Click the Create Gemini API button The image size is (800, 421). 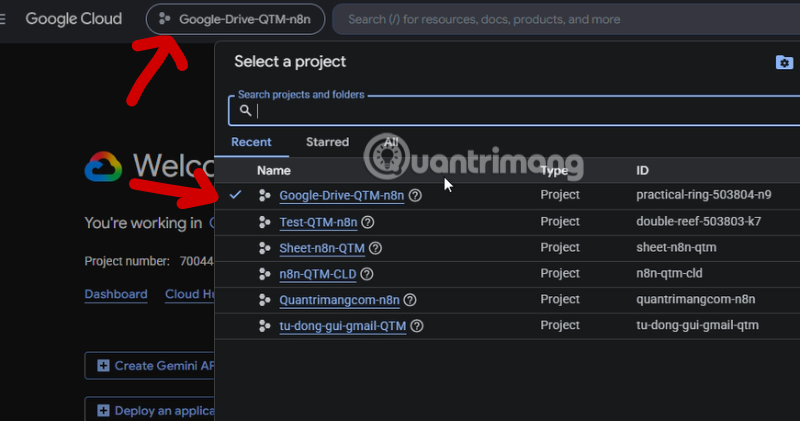point(149,366)
